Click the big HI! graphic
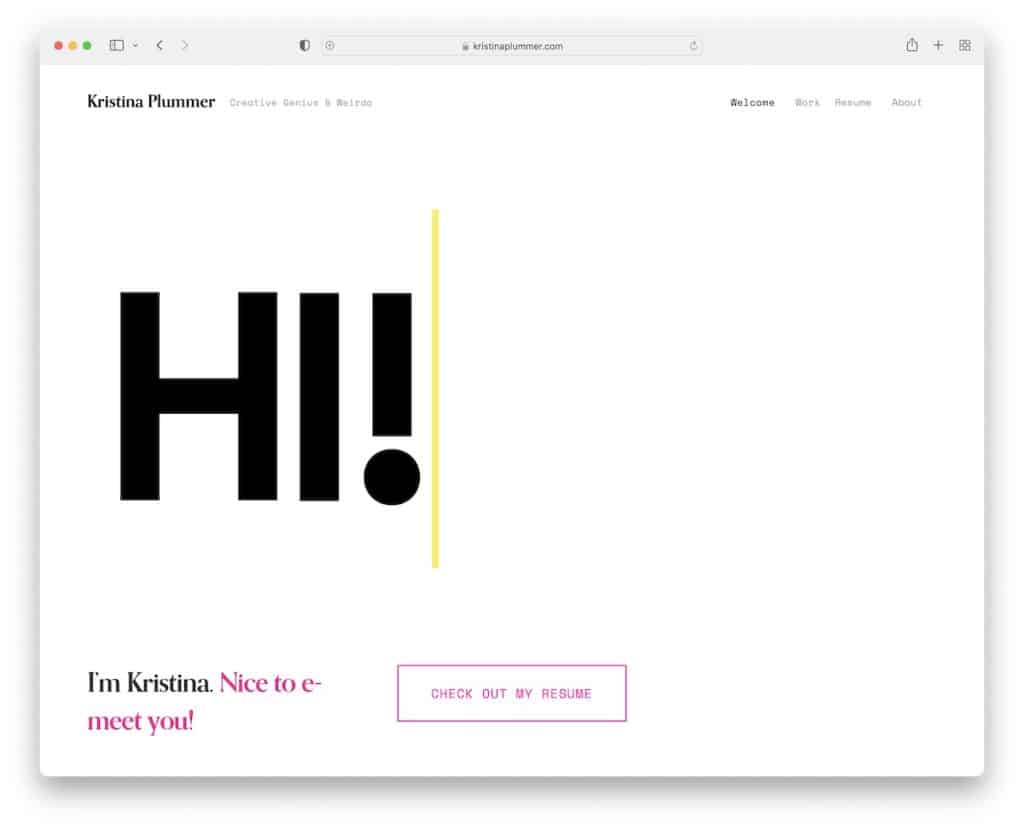The width and height of the screenshot is (1024, 829). (270, 397)
